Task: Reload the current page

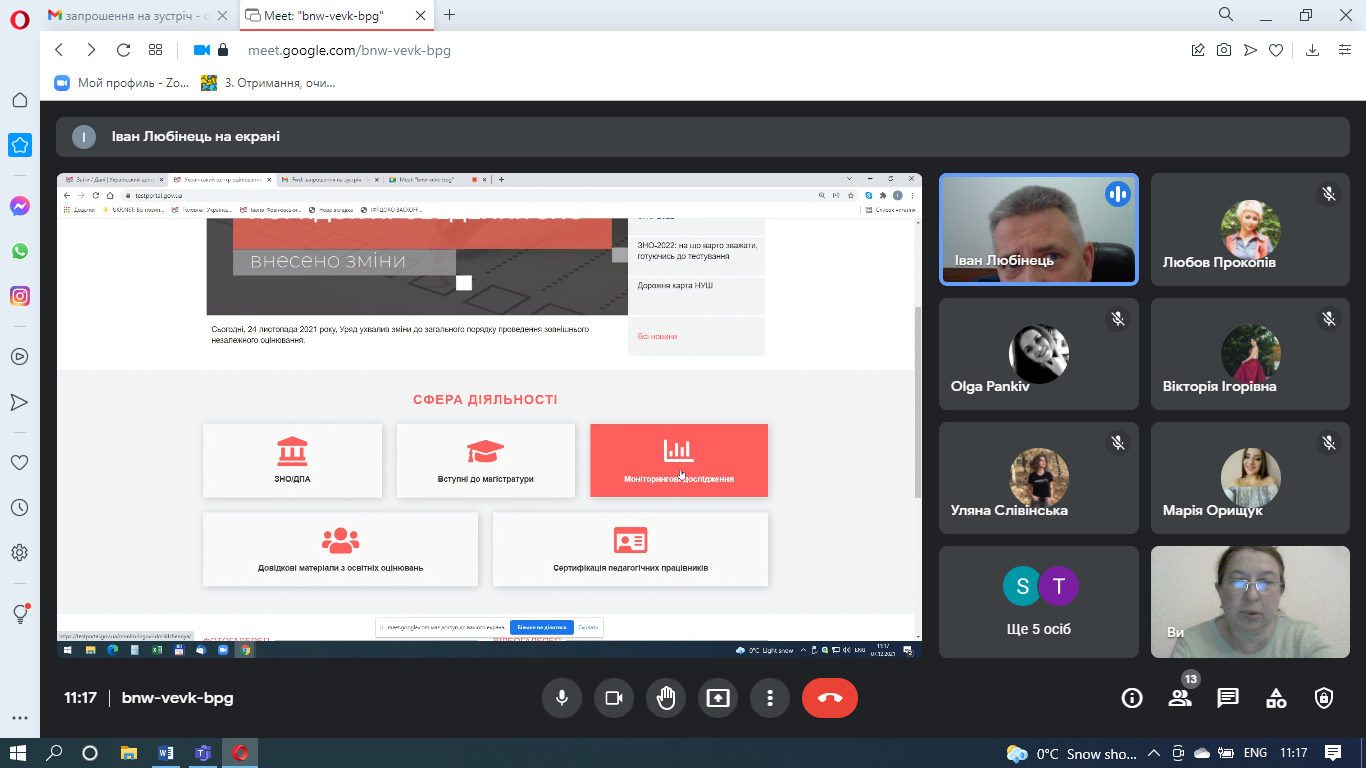Action: [x=124, y=50]
